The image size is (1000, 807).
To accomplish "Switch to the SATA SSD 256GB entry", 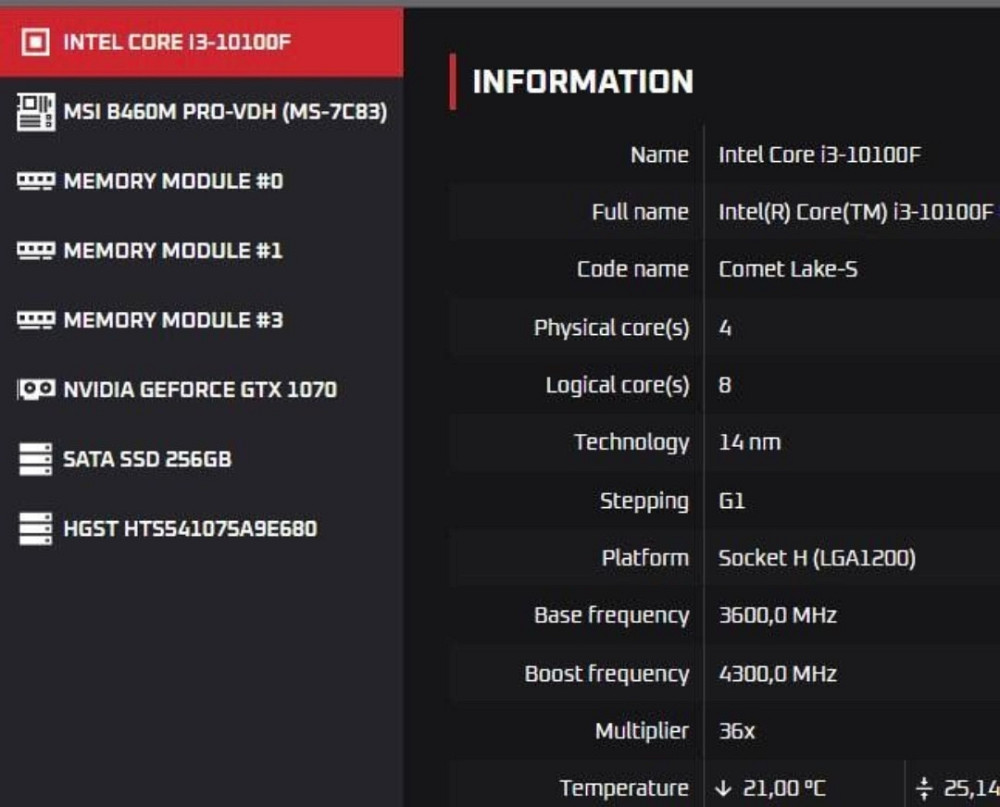I will coord(147,459).
